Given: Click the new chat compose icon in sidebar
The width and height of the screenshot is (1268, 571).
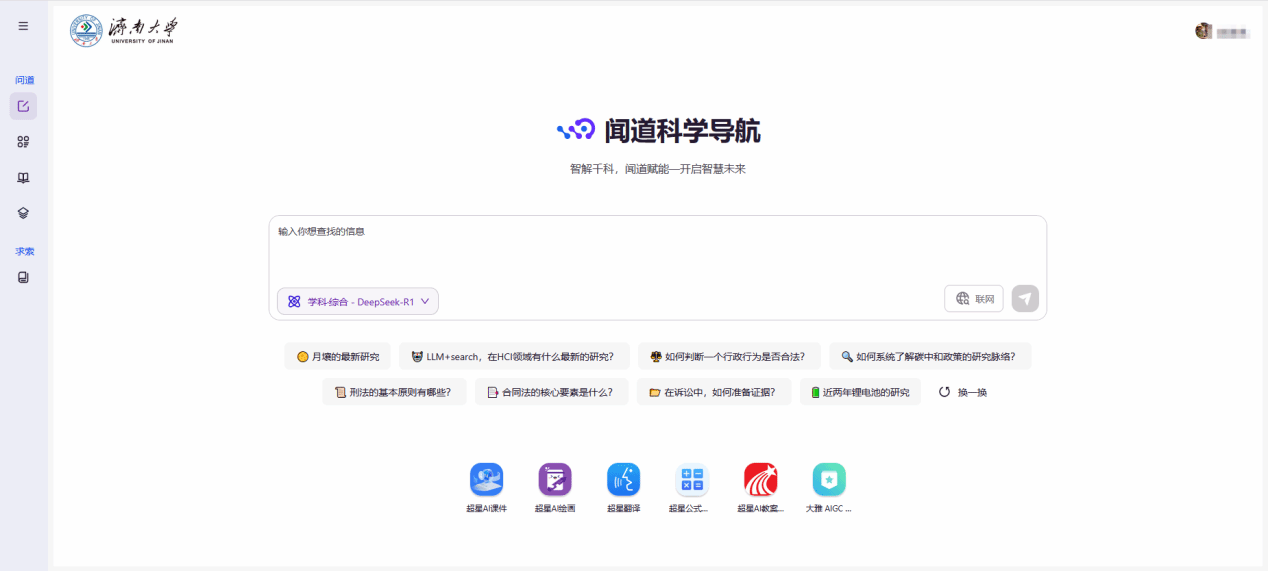Looking at the screenshot, I should point(23,106).
